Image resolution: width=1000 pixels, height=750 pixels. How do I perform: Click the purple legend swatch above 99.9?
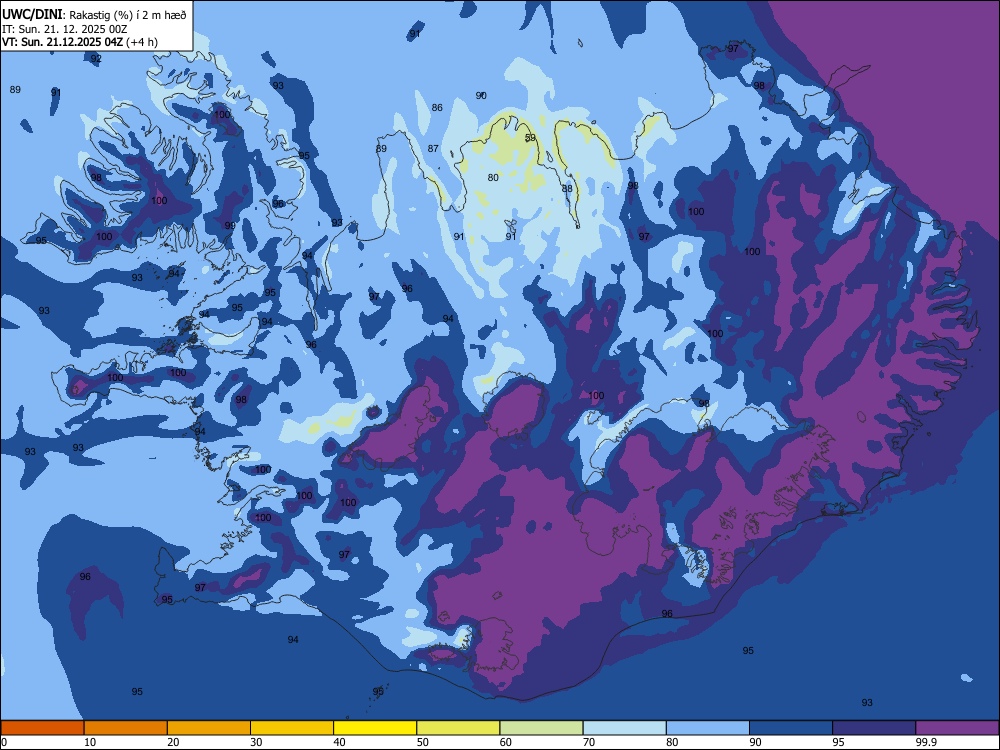[x=957, y=728]
